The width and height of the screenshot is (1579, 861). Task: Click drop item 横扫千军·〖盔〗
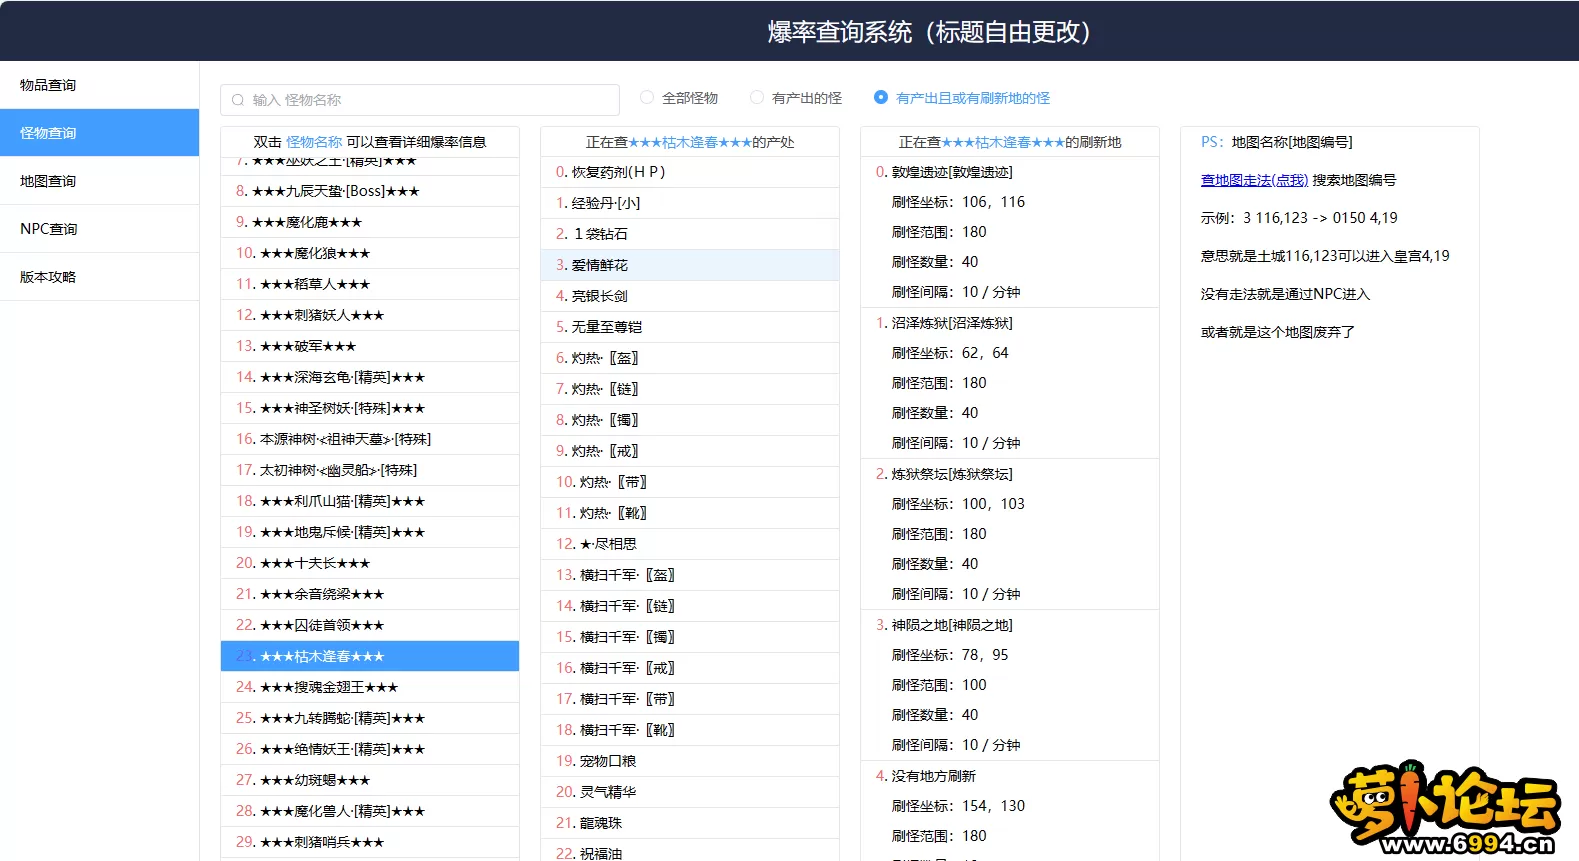[690, 575]
